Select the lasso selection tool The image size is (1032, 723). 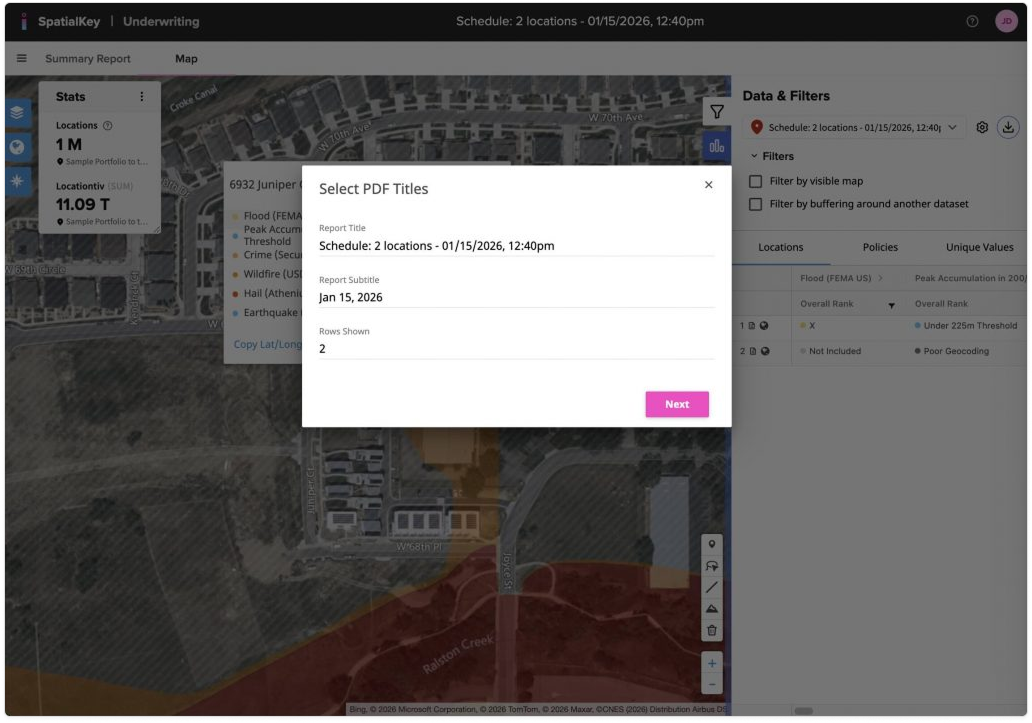point(712,566)
